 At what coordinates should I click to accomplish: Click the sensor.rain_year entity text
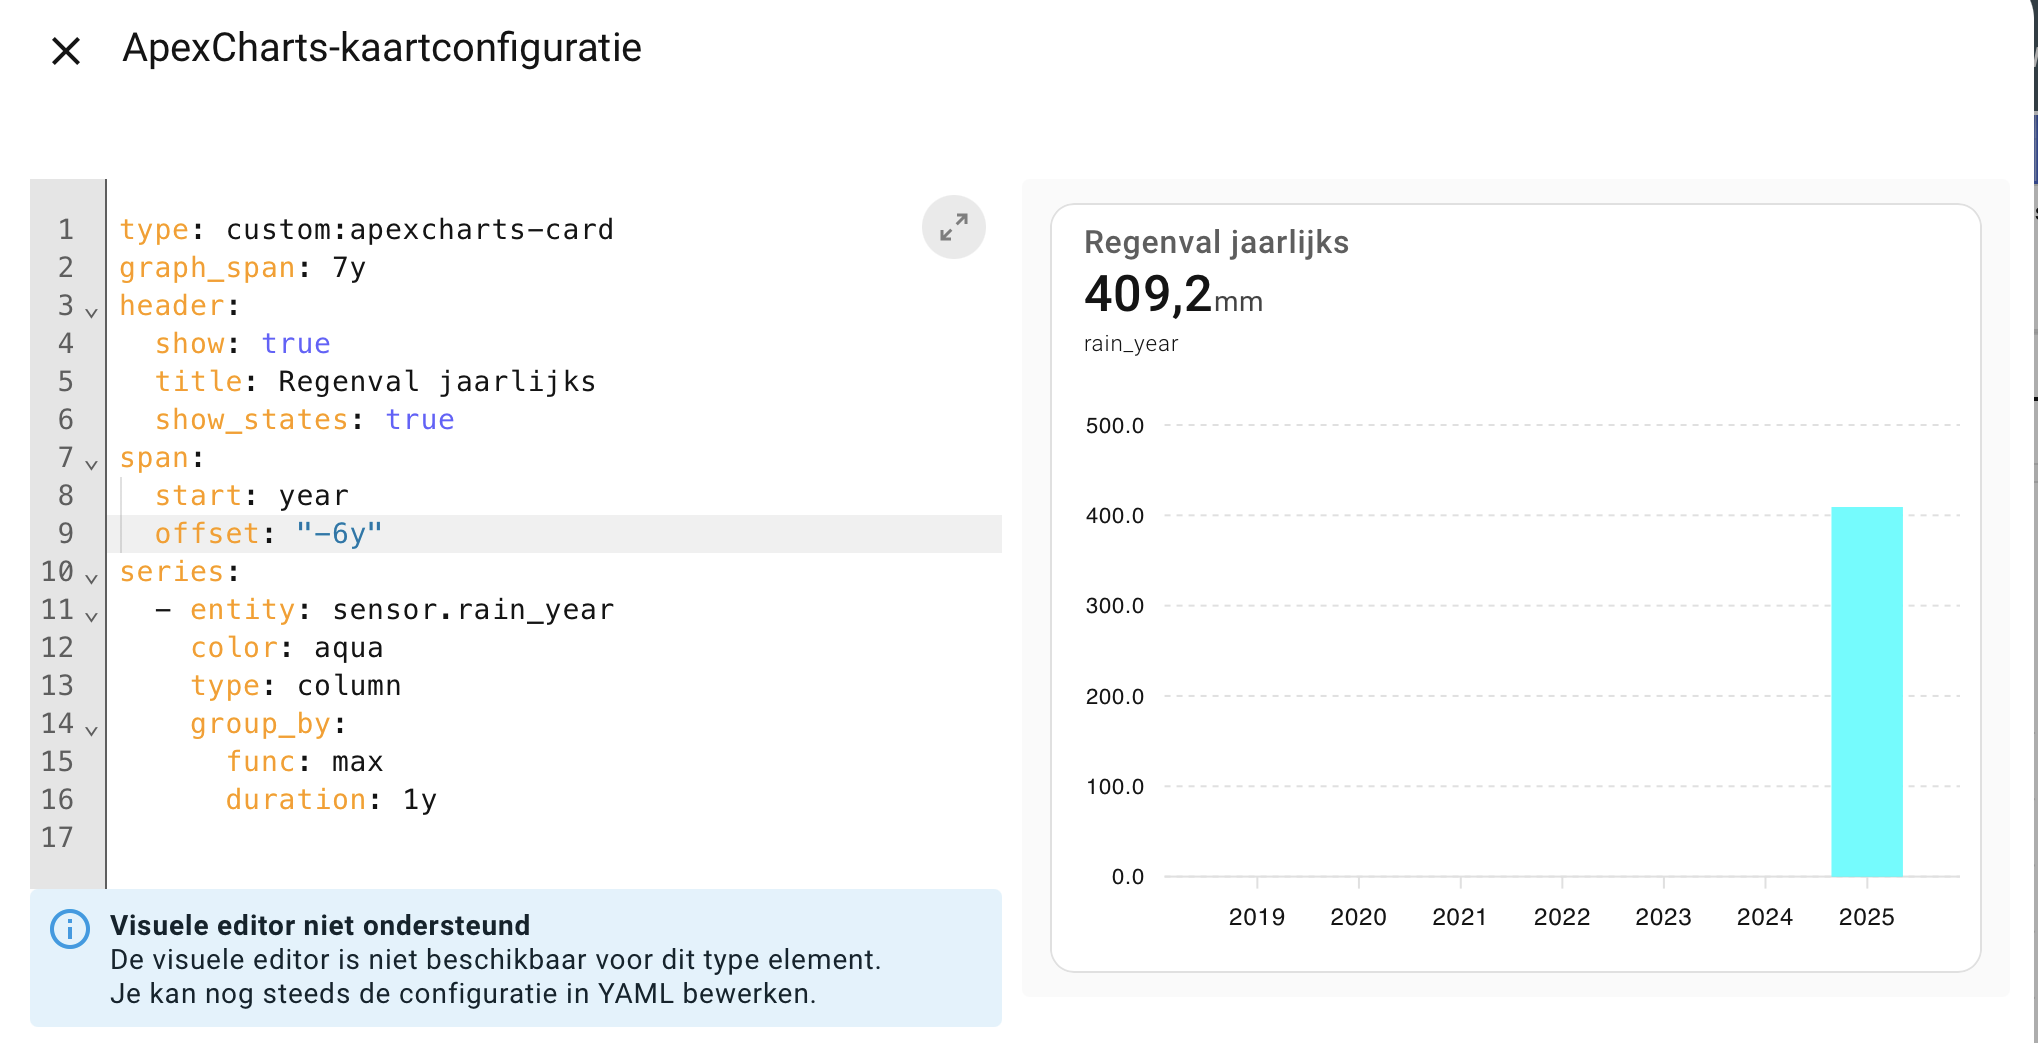(x=472, y=610)
